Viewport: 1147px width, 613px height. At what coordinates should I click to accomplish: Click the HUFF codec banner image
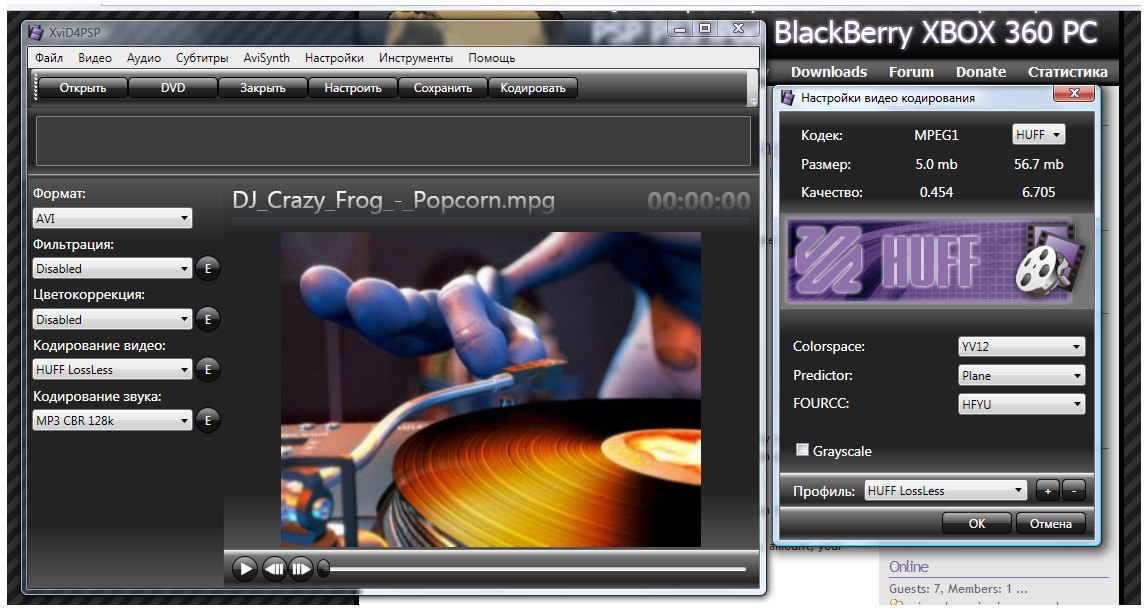938,260
